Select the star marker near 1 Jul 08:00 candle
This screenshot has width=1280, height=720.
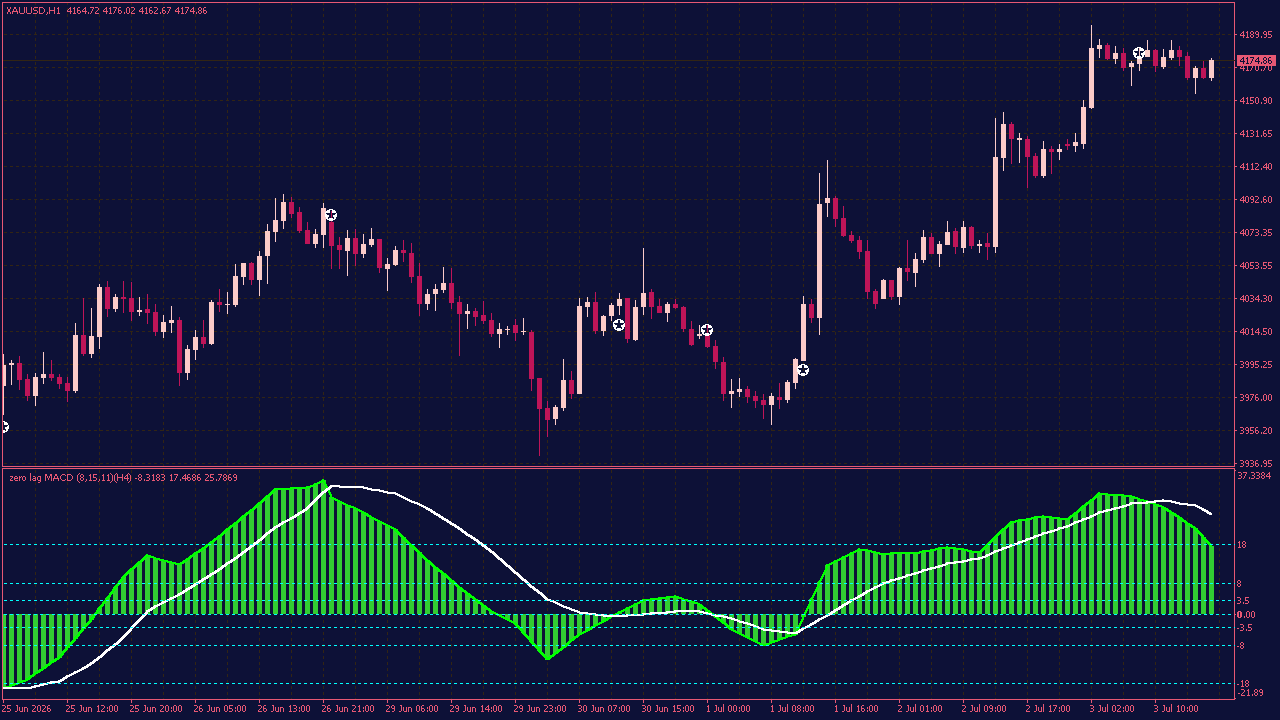point(802,370)
